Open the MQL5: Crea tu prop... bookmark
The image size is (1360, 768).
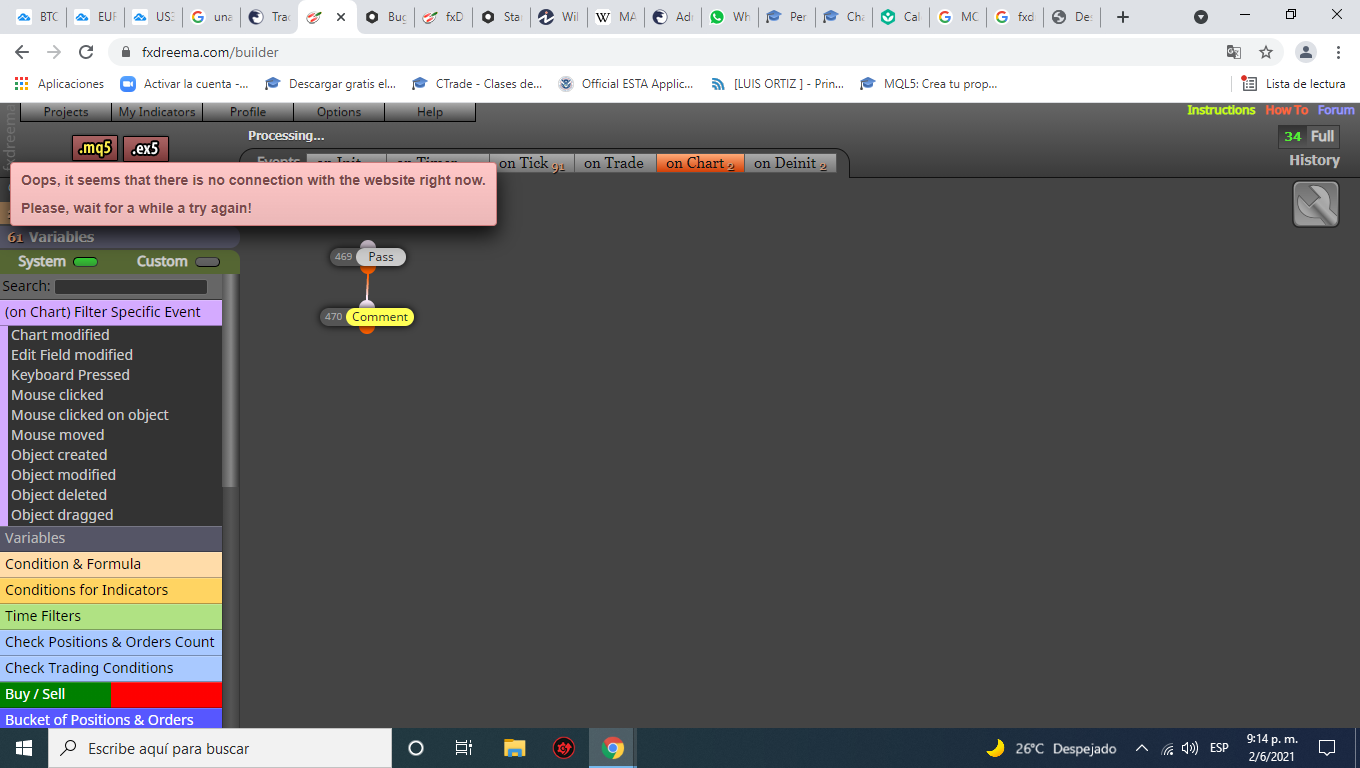pos(928,84)
